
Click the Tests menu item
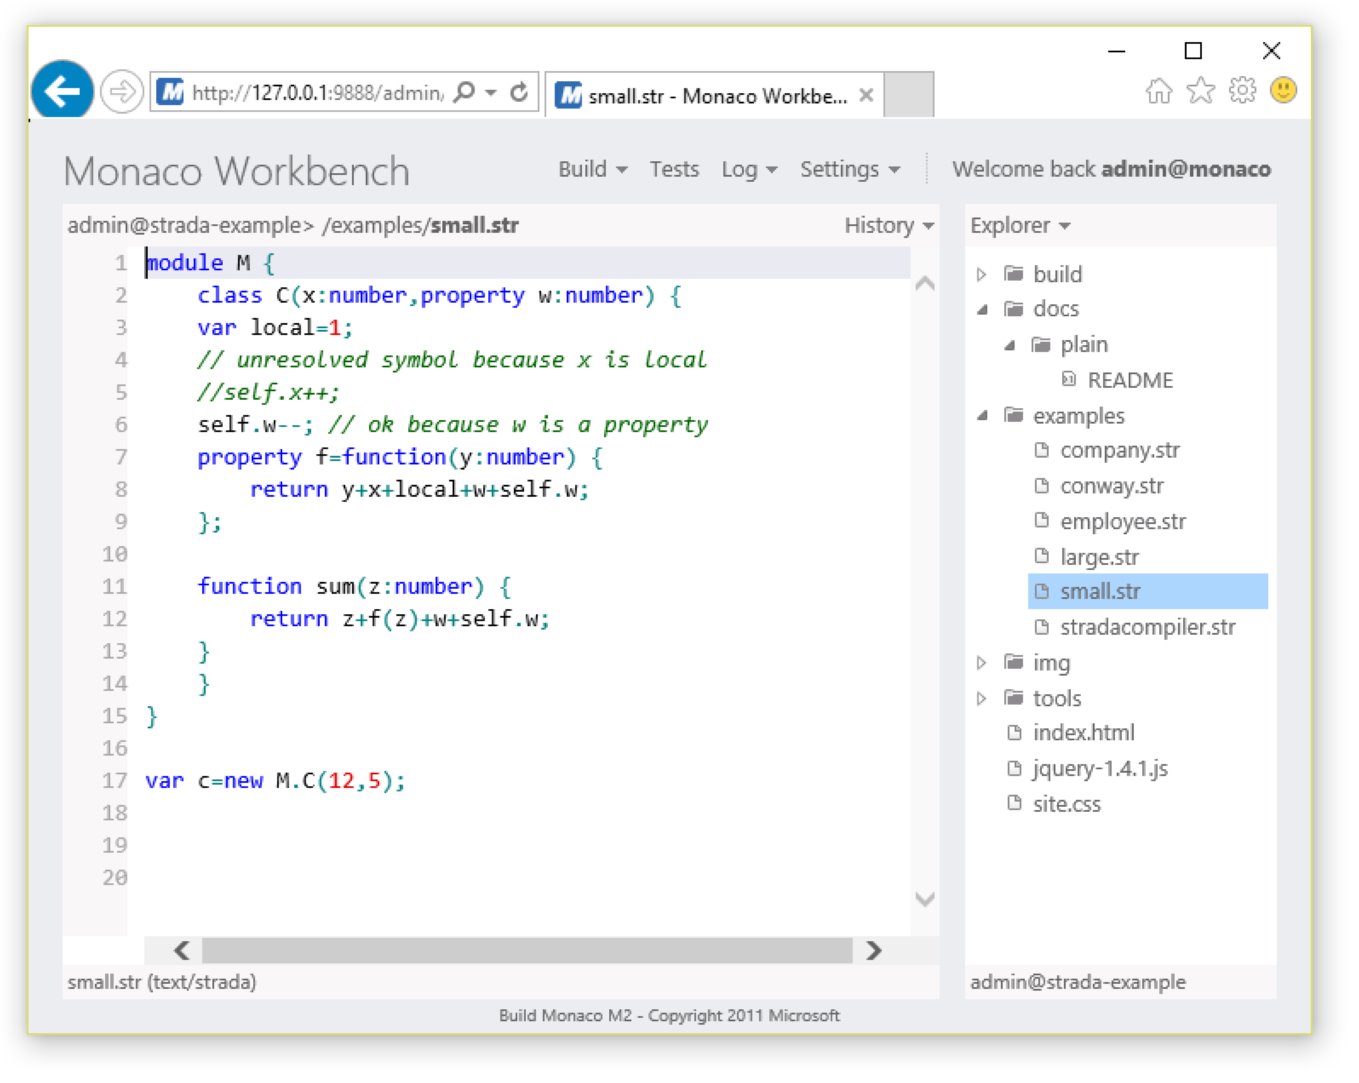pyautogui.click(x=674, y=170)
